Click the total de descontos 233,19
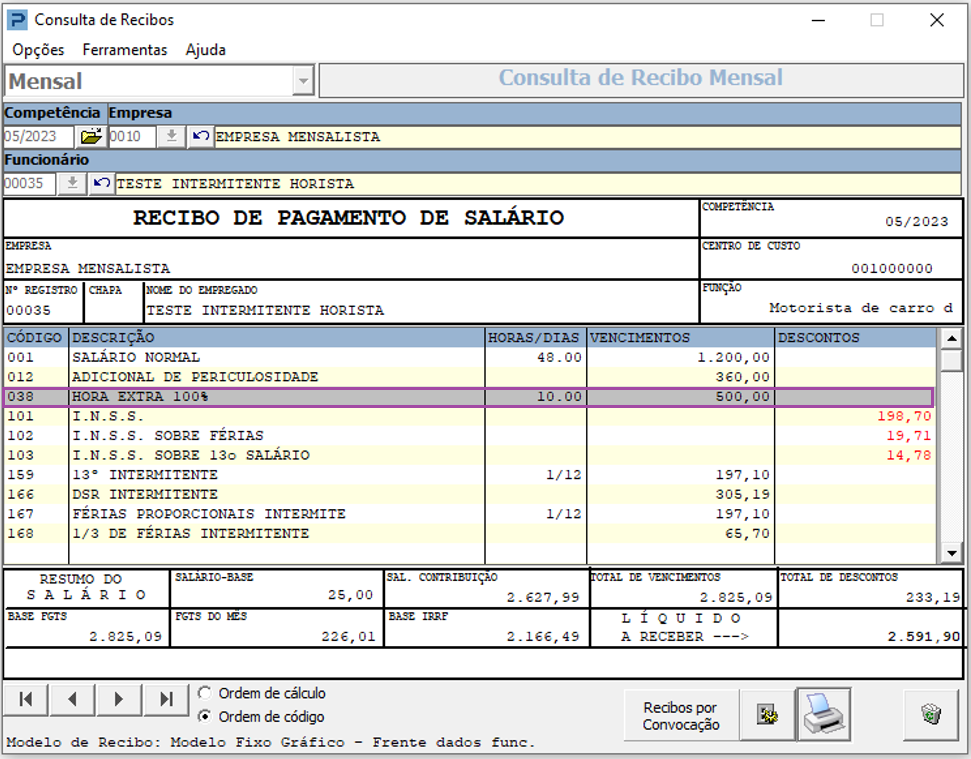 (x=933, y=597)
